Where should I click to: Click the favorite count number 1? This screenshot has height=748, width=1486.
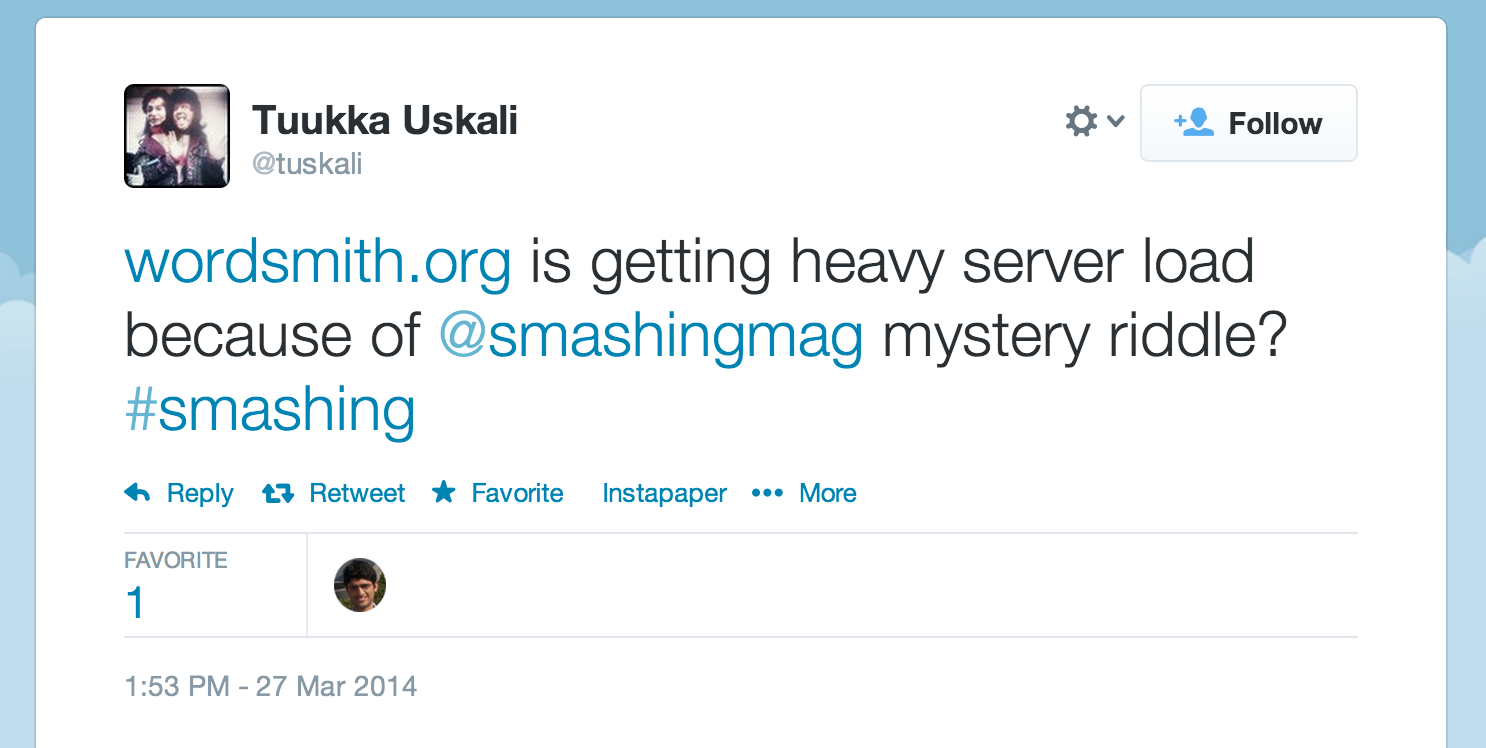pyautogui.click(x=135, y=604)
